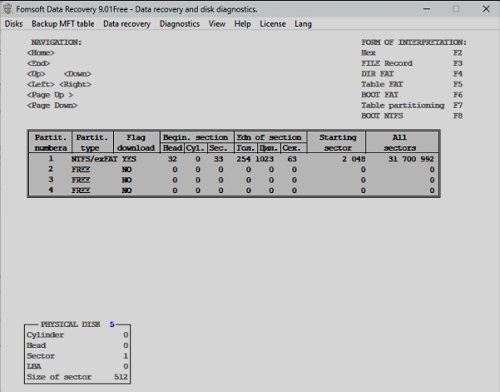Click the F2 shortcut label
This screenshot has height=392, width=500.
click(x=458, y=53)
